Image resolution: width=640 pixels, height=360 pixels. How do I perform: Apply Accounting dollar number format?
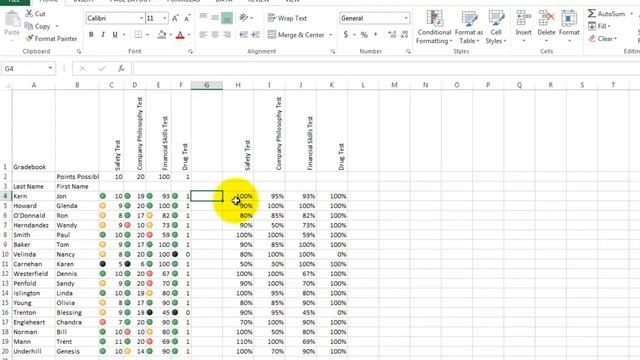(346, 35)
